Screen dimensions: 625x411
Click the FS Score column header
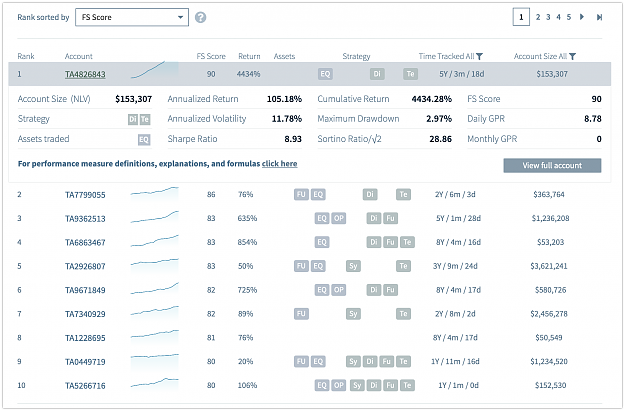[211, 56]
